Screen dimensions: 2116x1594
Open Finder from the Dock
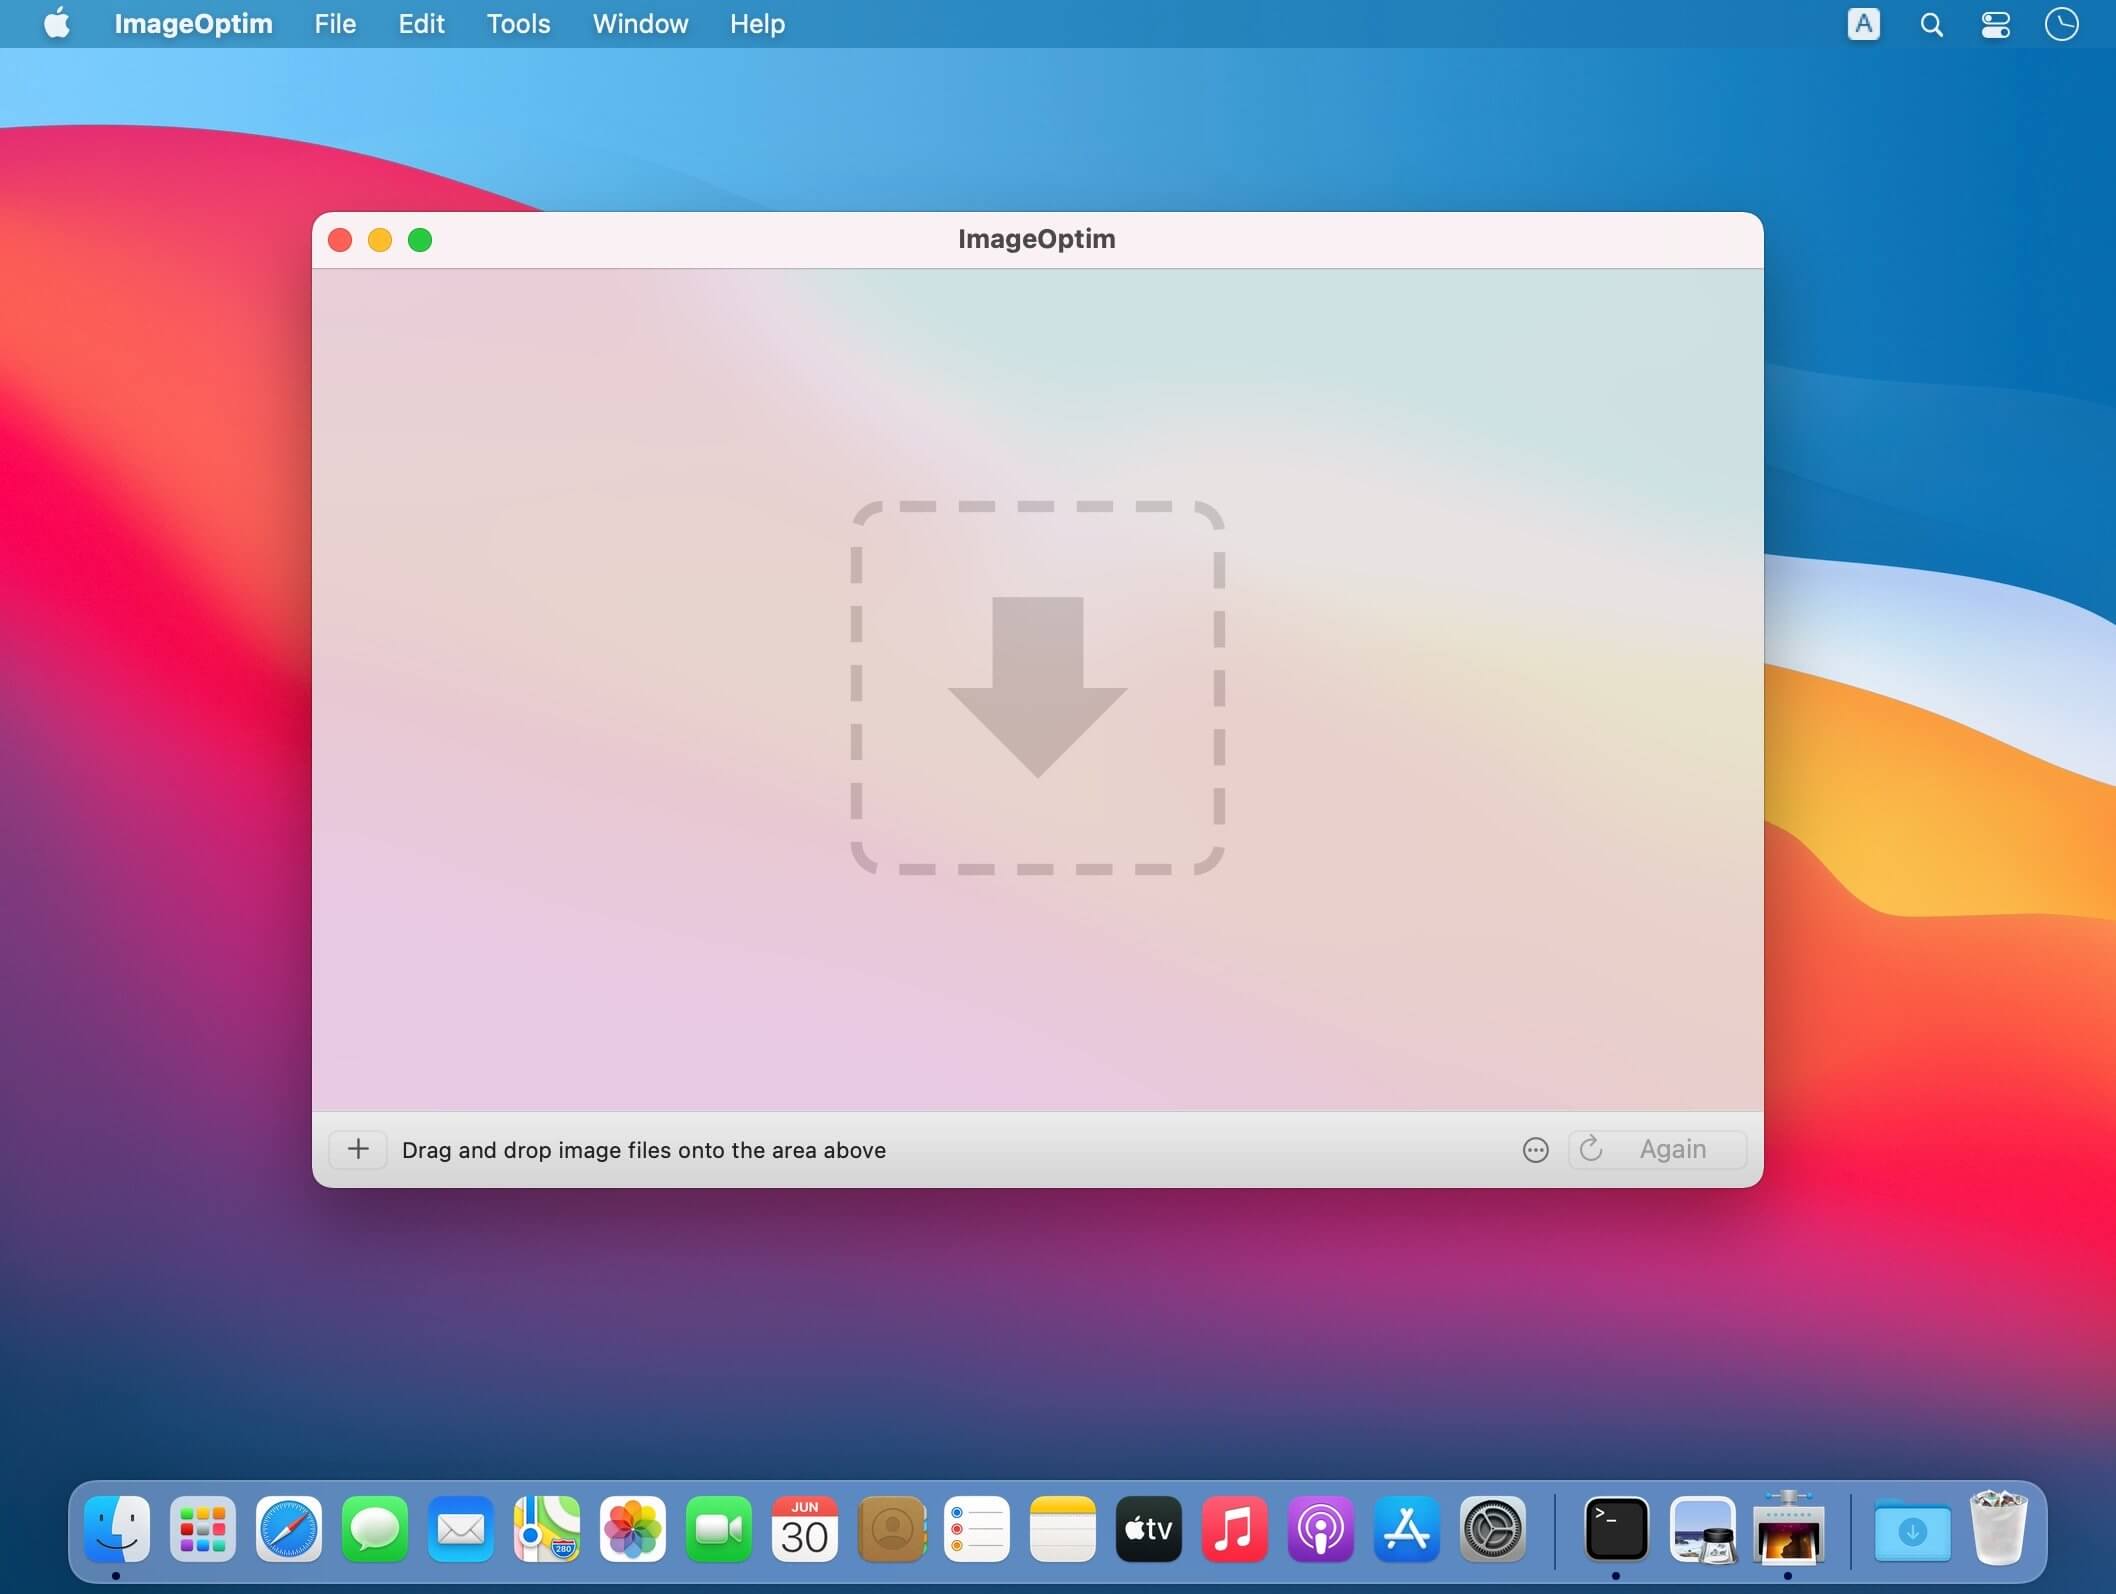(117, 1529)
